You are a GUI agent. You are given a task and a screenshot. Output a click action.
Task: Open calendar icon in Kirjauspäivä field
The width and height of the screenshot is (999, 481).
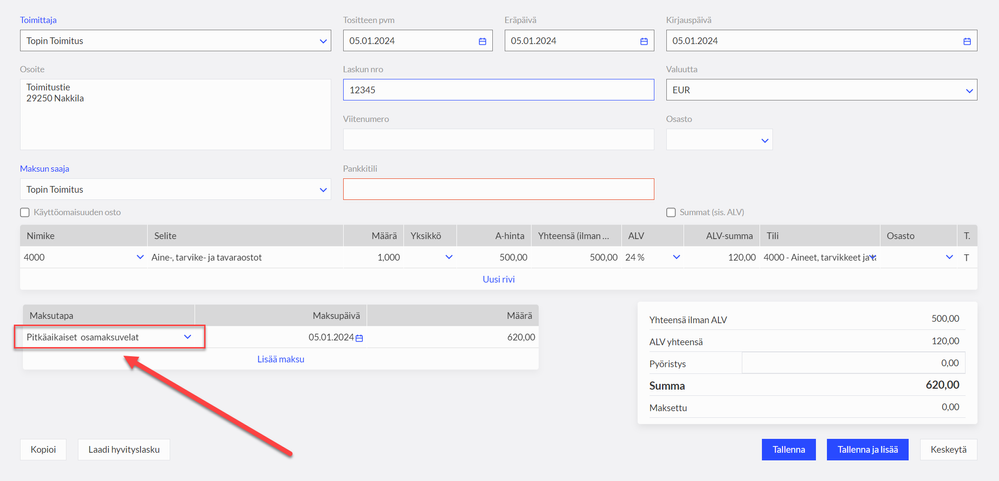(x=967, y=41)
